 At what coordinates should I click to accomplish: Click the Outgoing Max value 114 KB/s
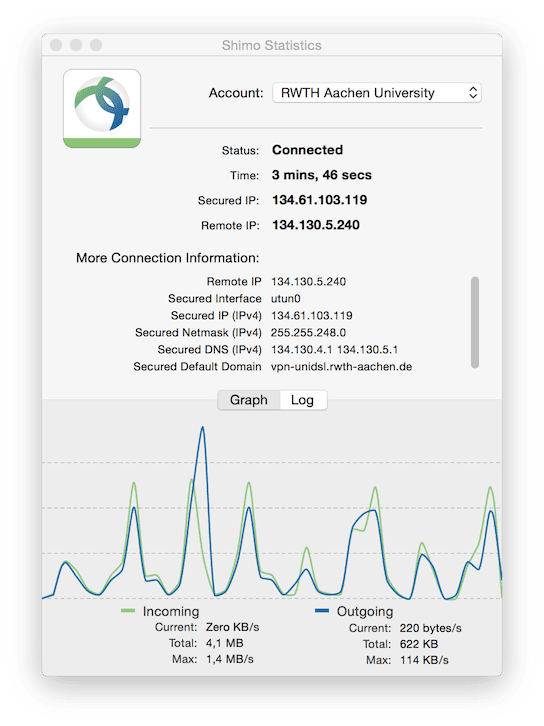pos(424,660)
